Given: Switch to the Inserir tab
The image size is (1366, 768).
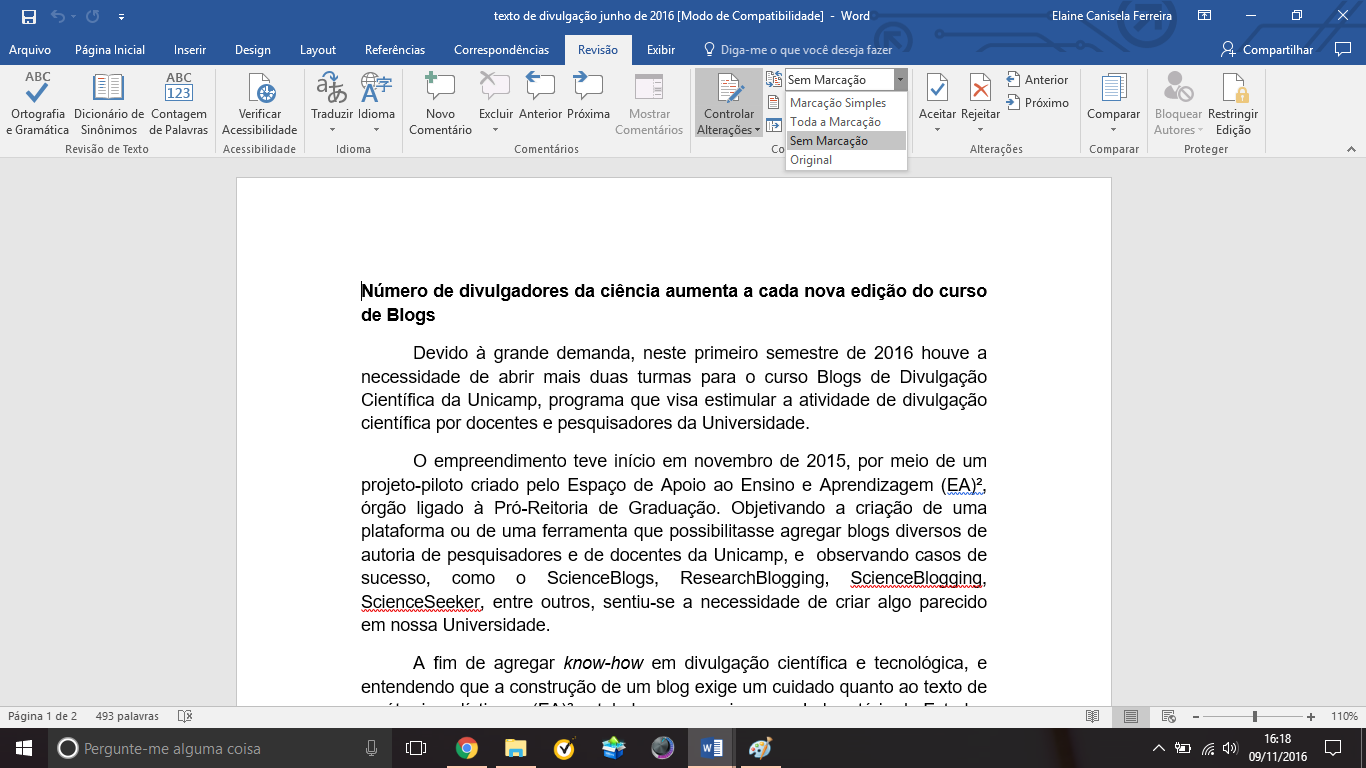Looking at the screenshot, I should point(190,50).
